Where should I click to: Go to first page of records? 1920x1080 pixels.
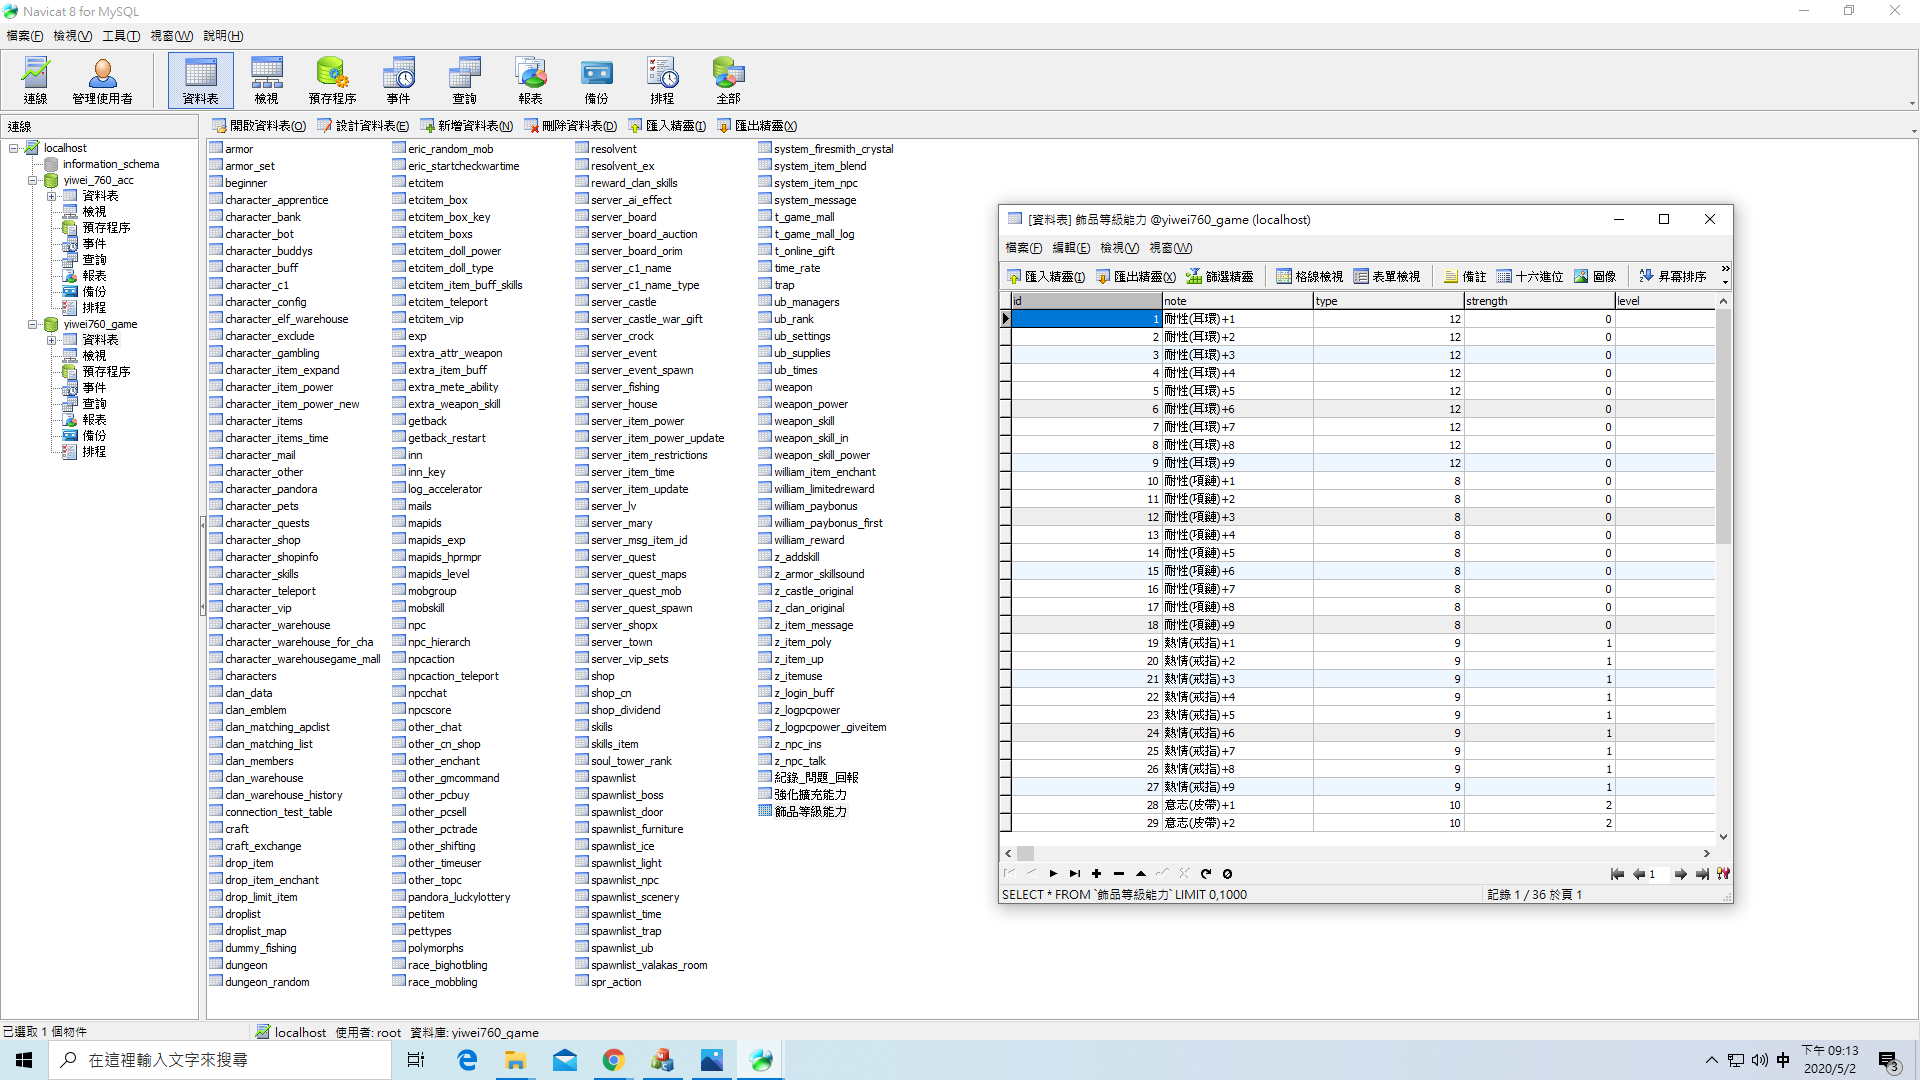pos(1617,875)
